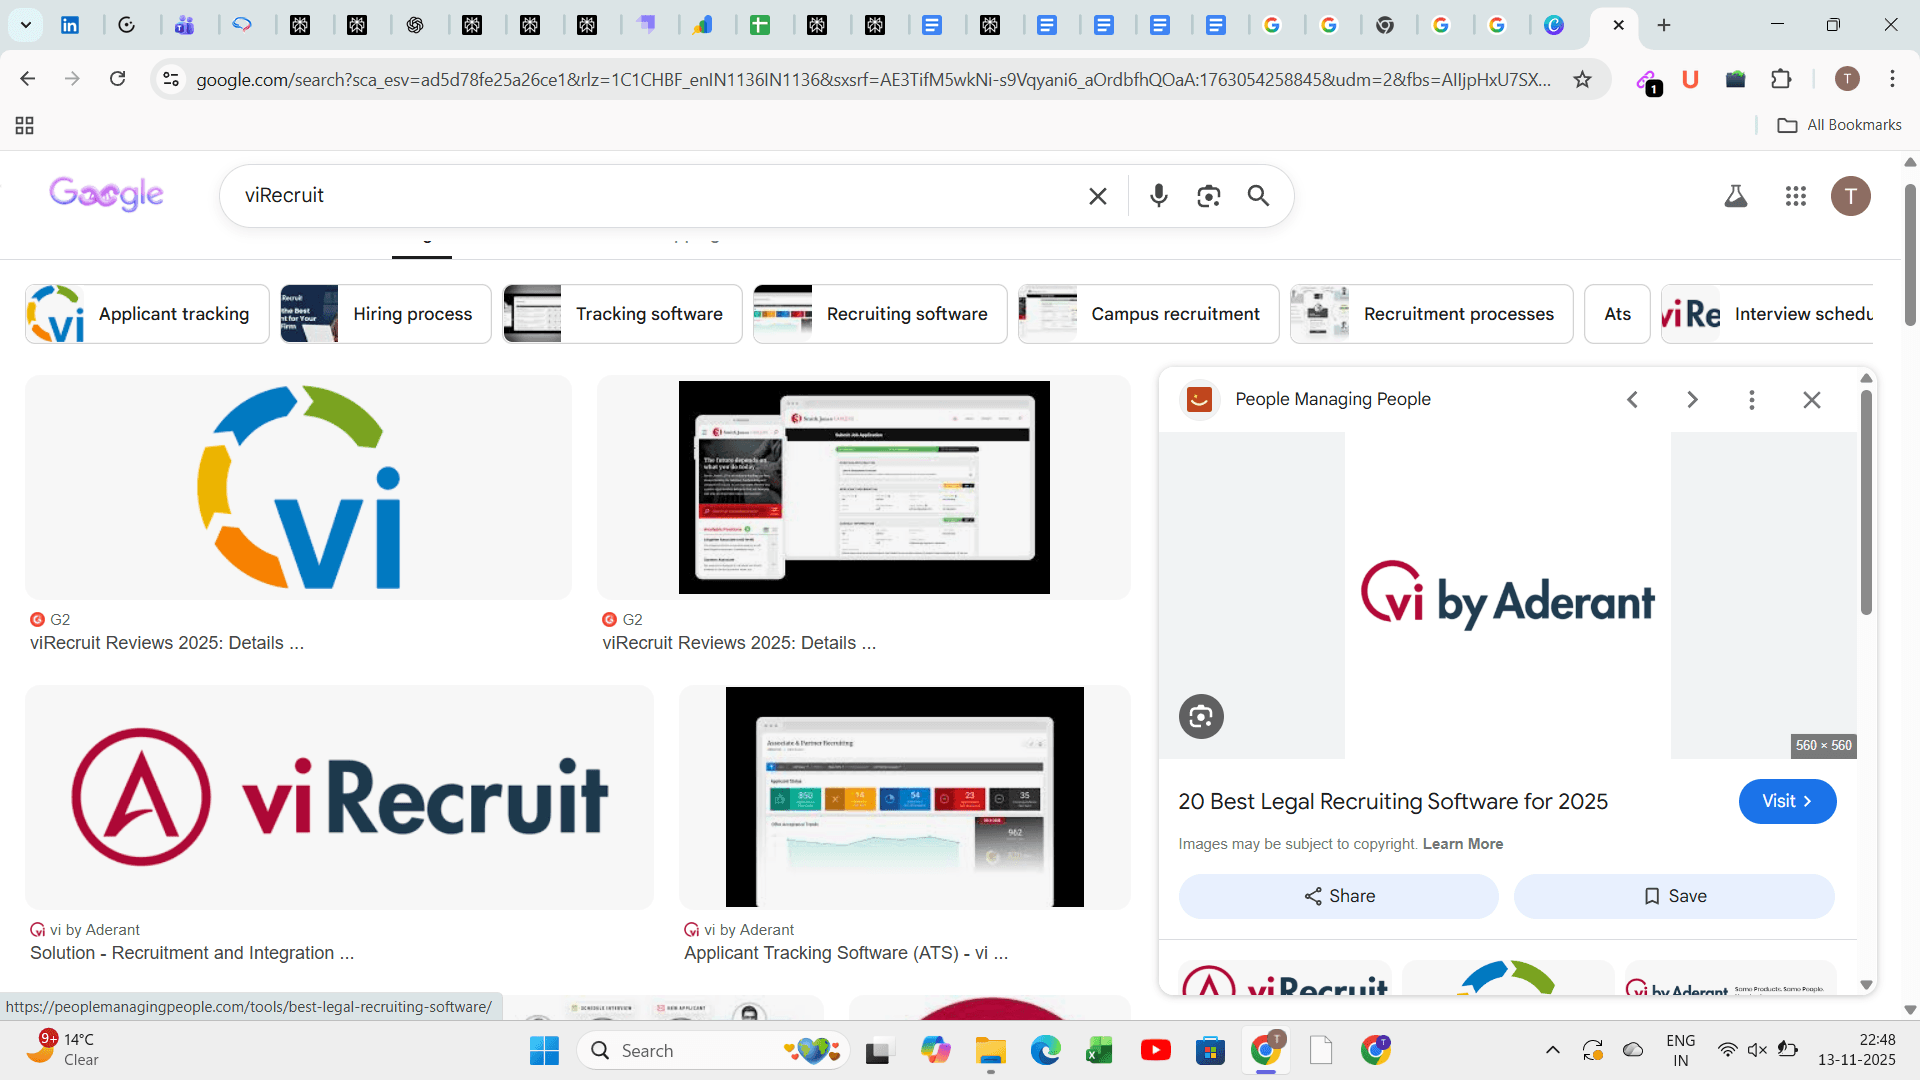The height and width of the screenshot is (1080, 1920).
Task: Open Search by image camera icon
Action: pos(1208,196)
